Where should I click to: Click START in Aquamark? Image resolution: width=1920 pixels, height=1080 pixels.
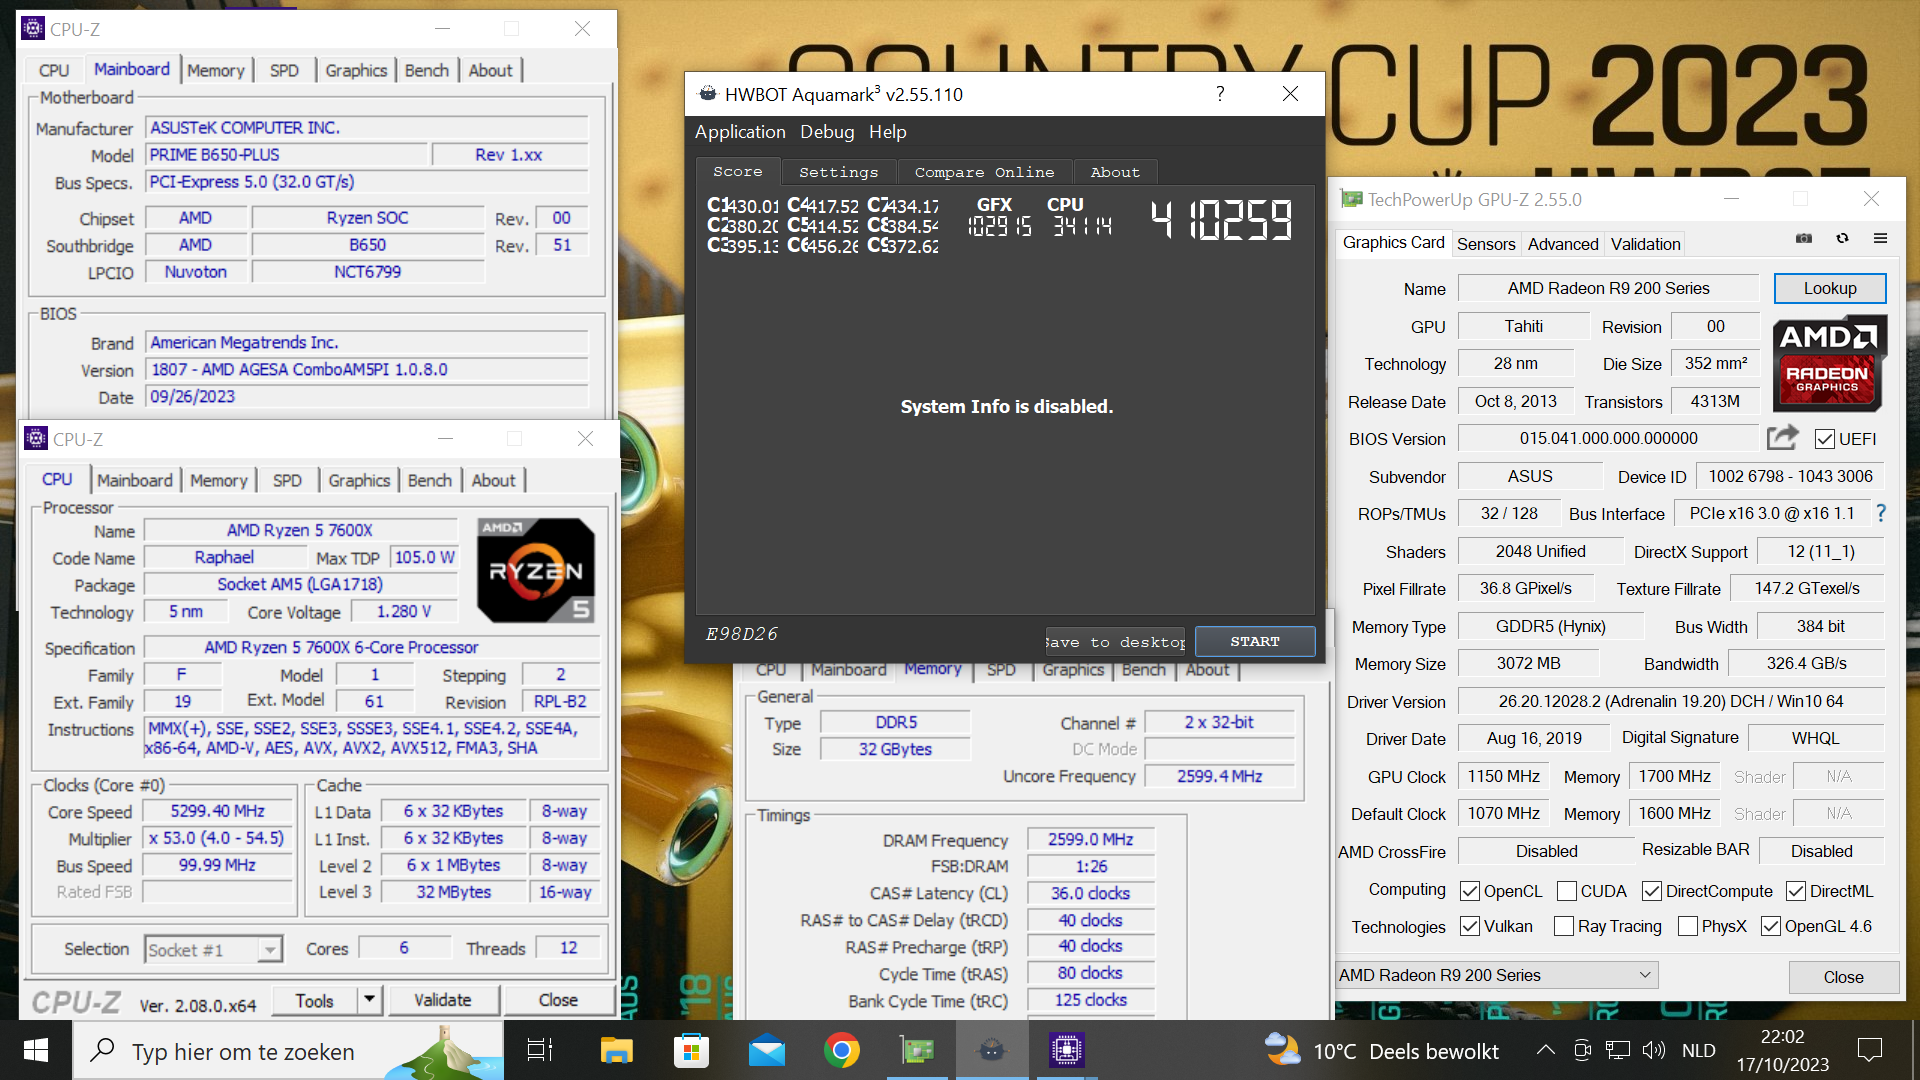(1255, 641)
